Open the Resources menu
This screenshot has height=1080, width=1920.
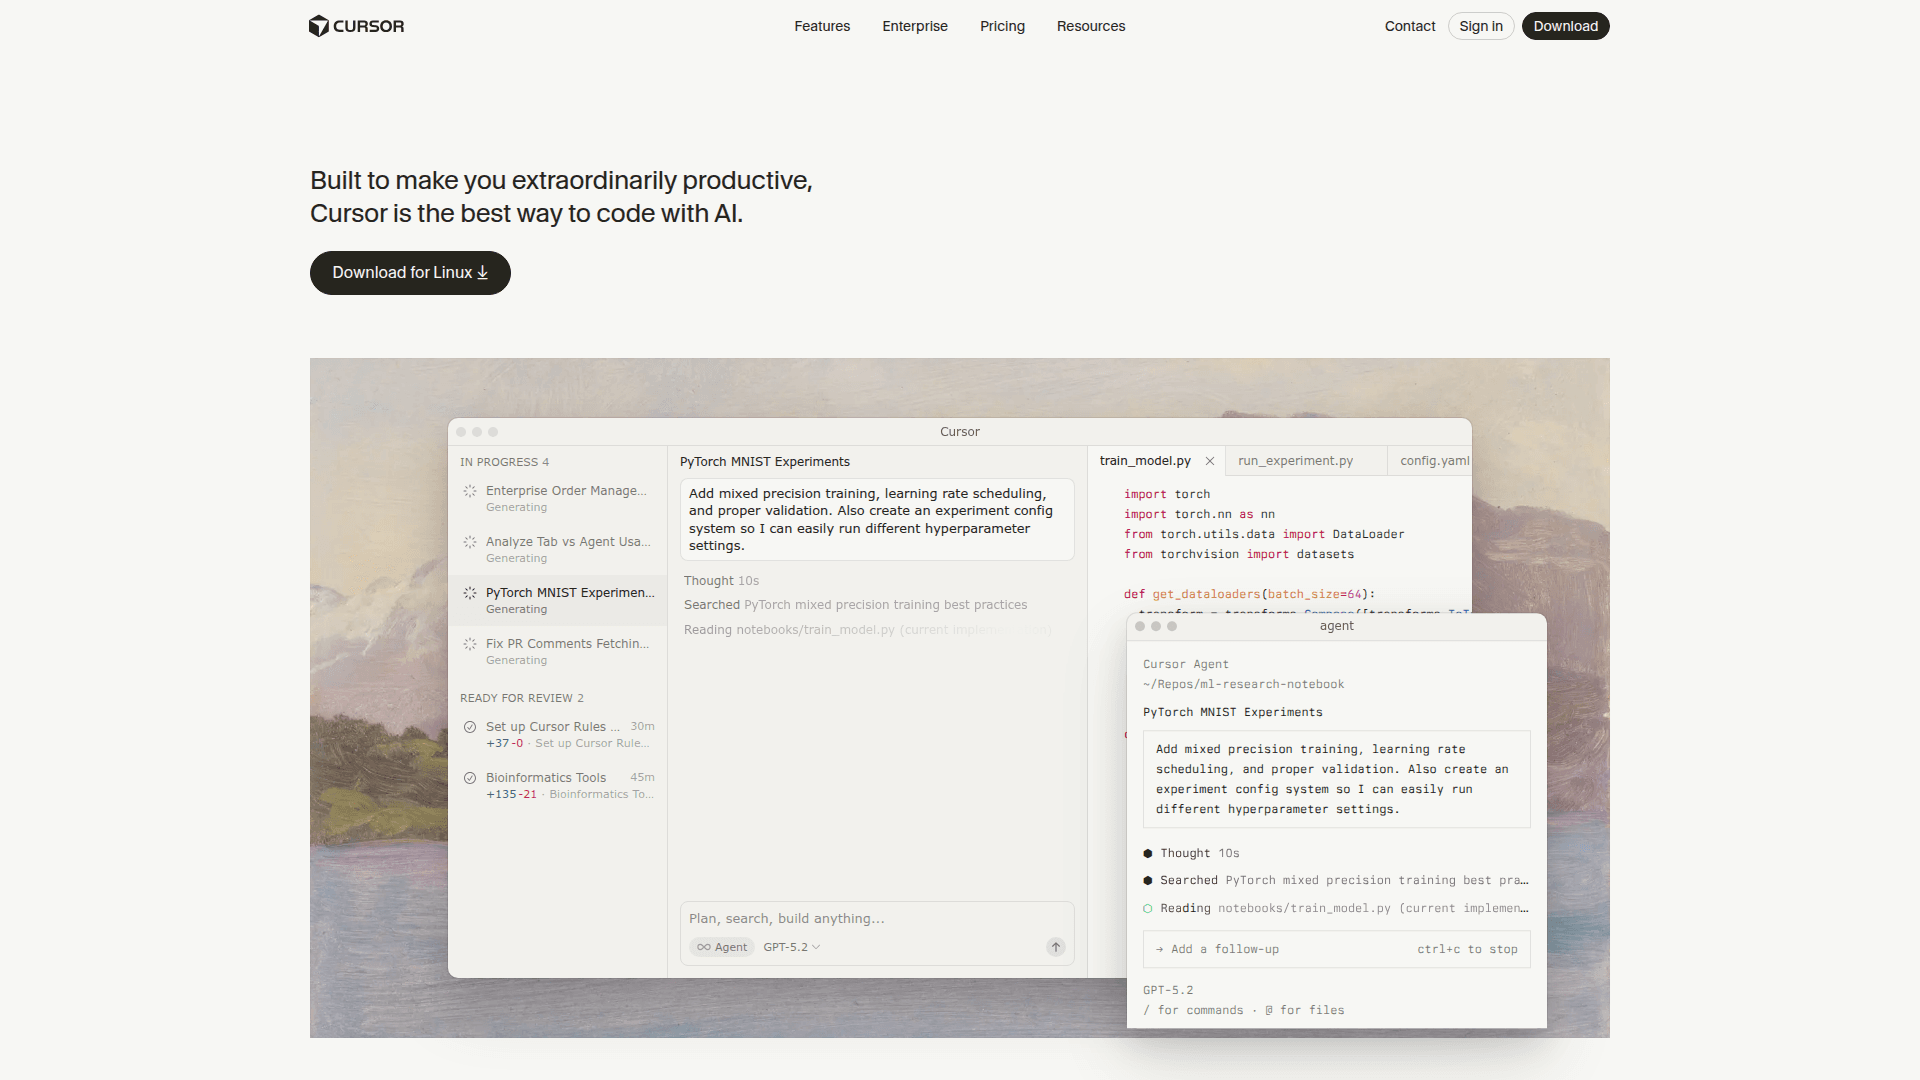point(1090,26)
